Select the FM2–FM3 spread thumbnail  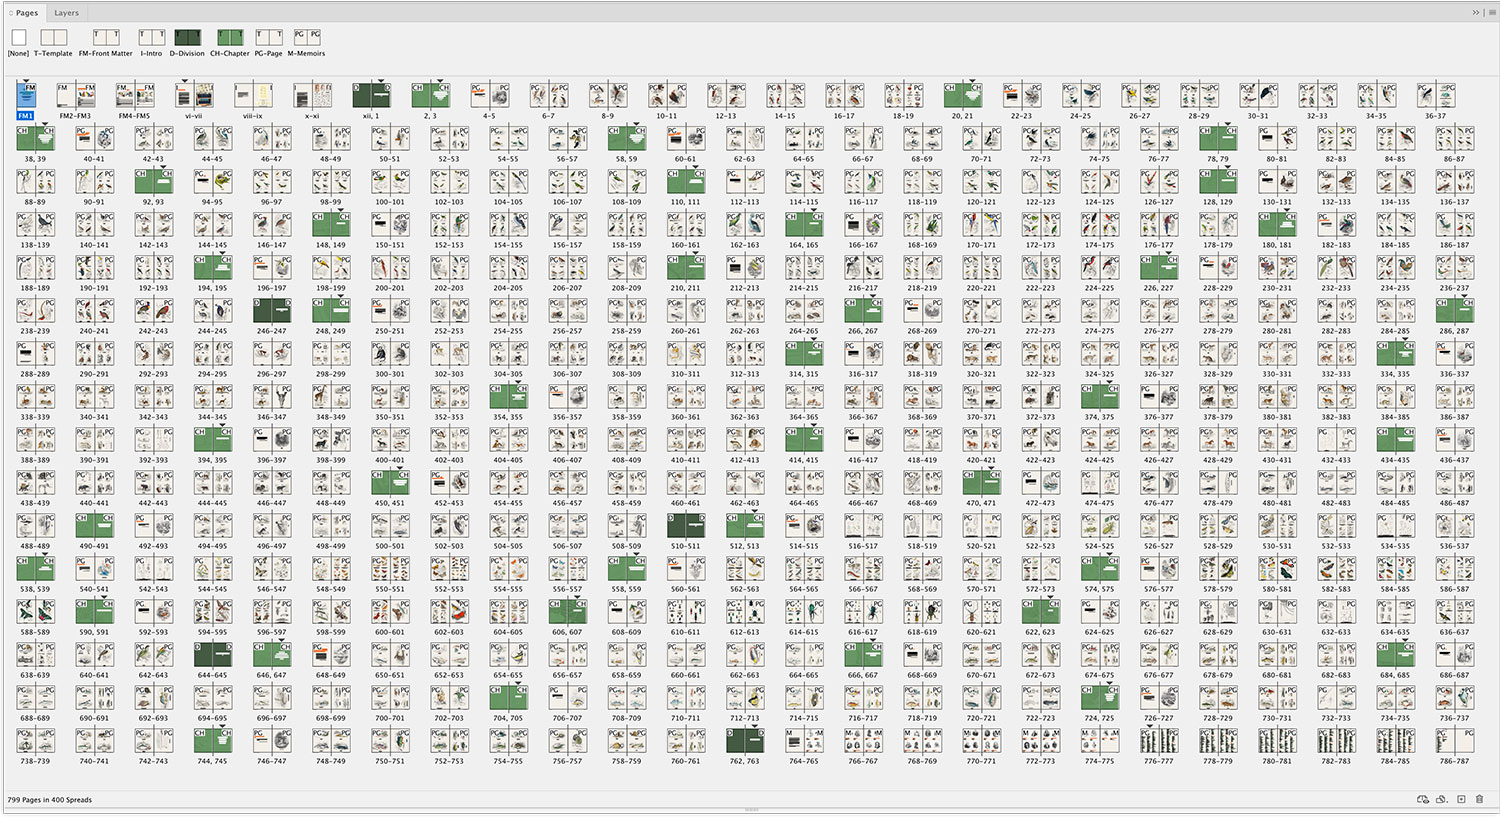[x=75, y=96]
